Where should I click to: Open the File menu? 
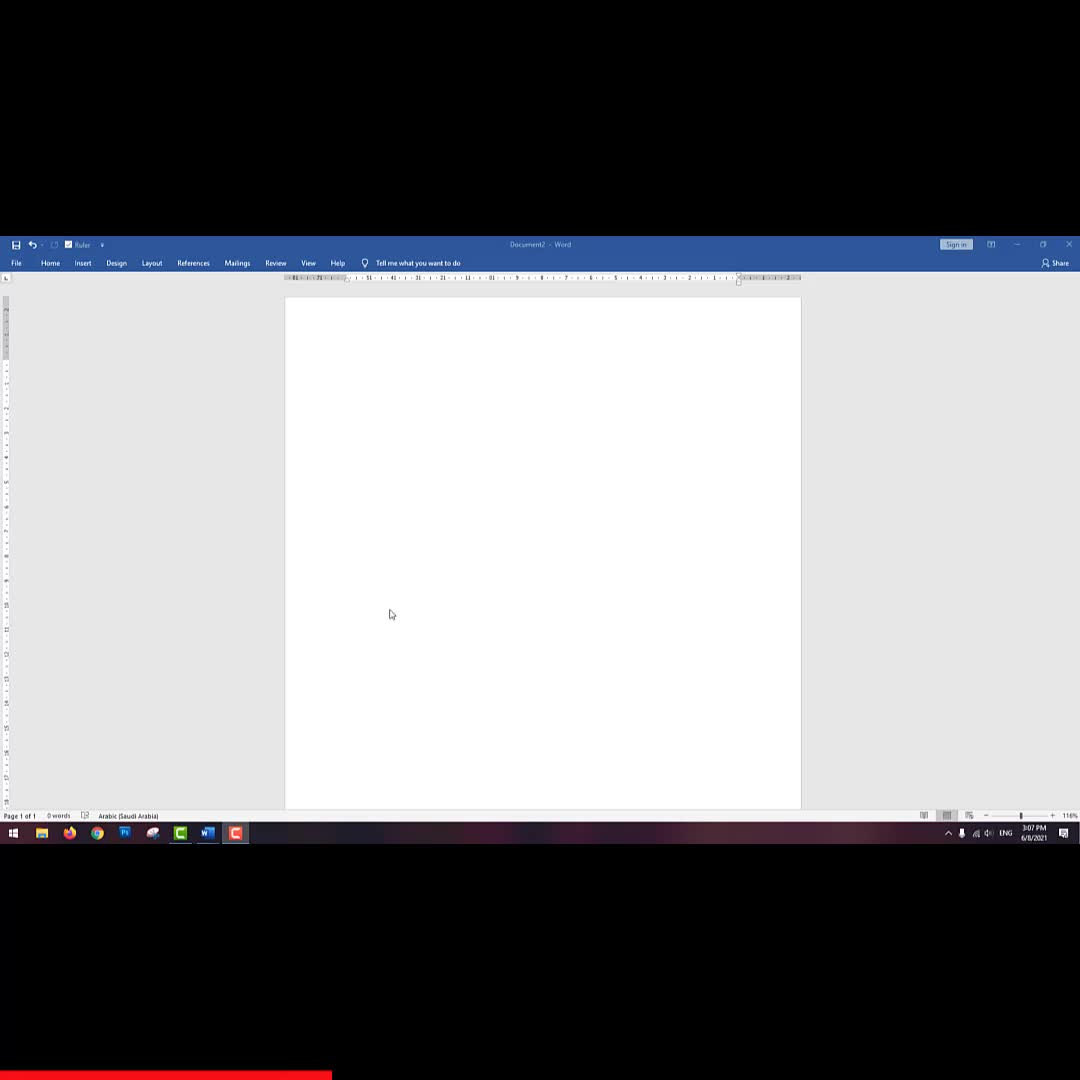tap(17, 263)
